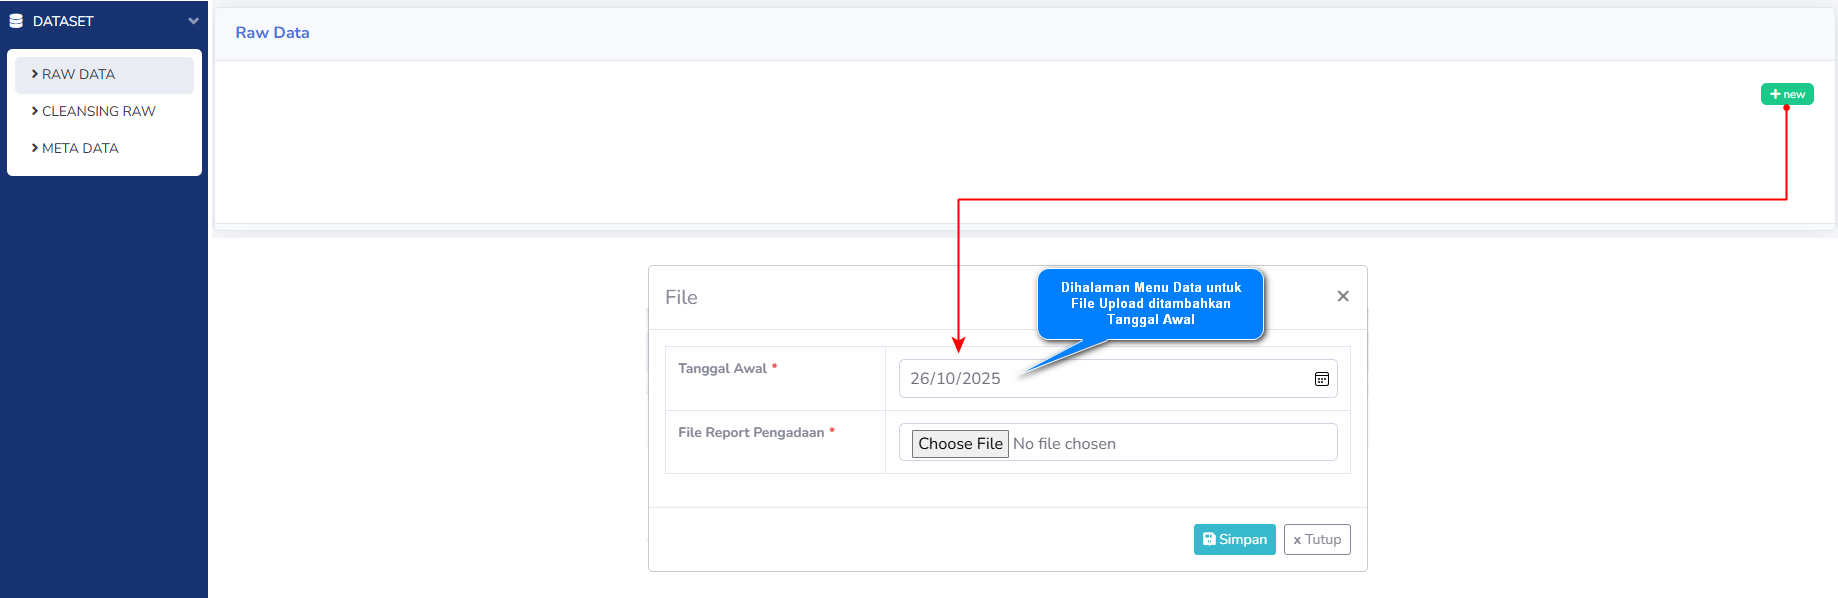1838x598 pixels.
Task: Select META DATA in the sidebar
Action: (80, 148)
